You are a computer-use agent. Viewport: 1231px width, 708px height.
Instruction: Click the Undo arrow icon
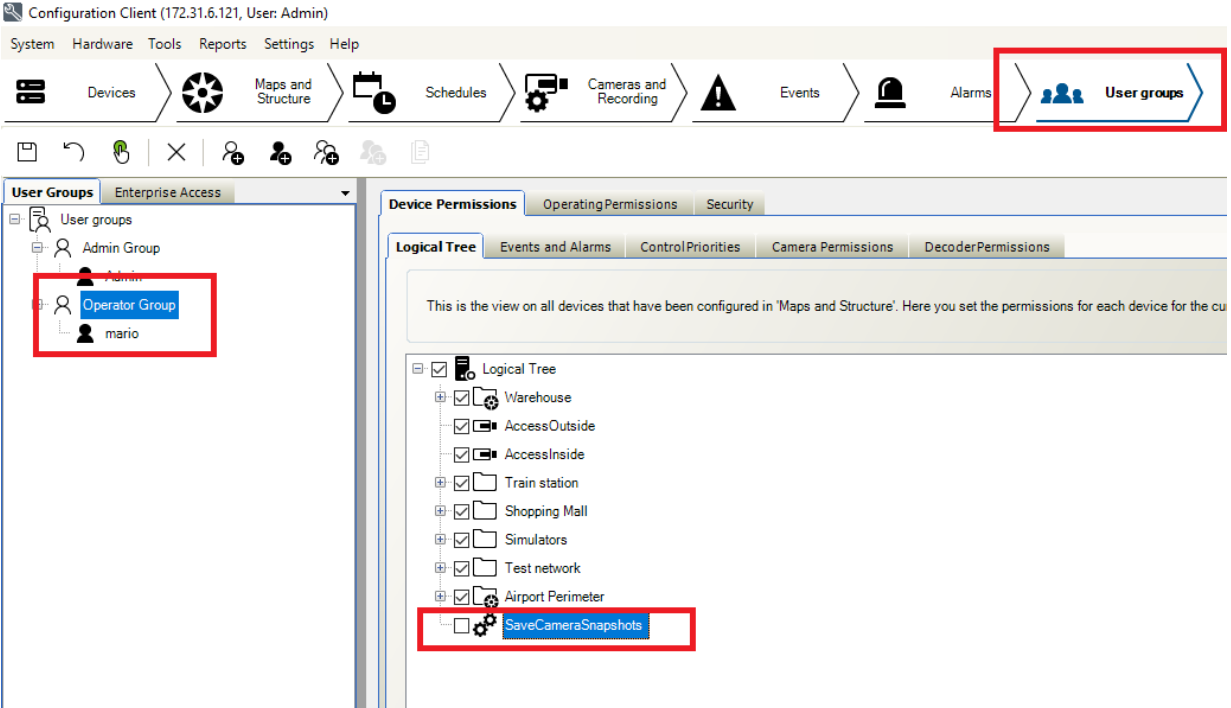(x=74, y=152)
